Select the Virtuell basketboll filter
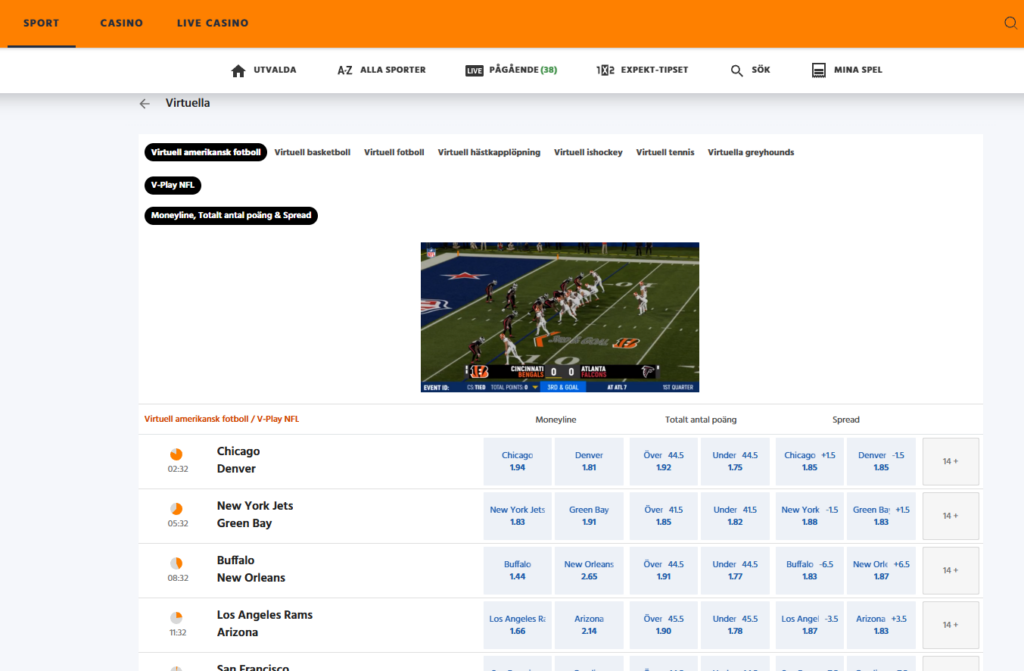This screenshot has height=671, width=1024. pyautogui.click(x=312, y=152)
